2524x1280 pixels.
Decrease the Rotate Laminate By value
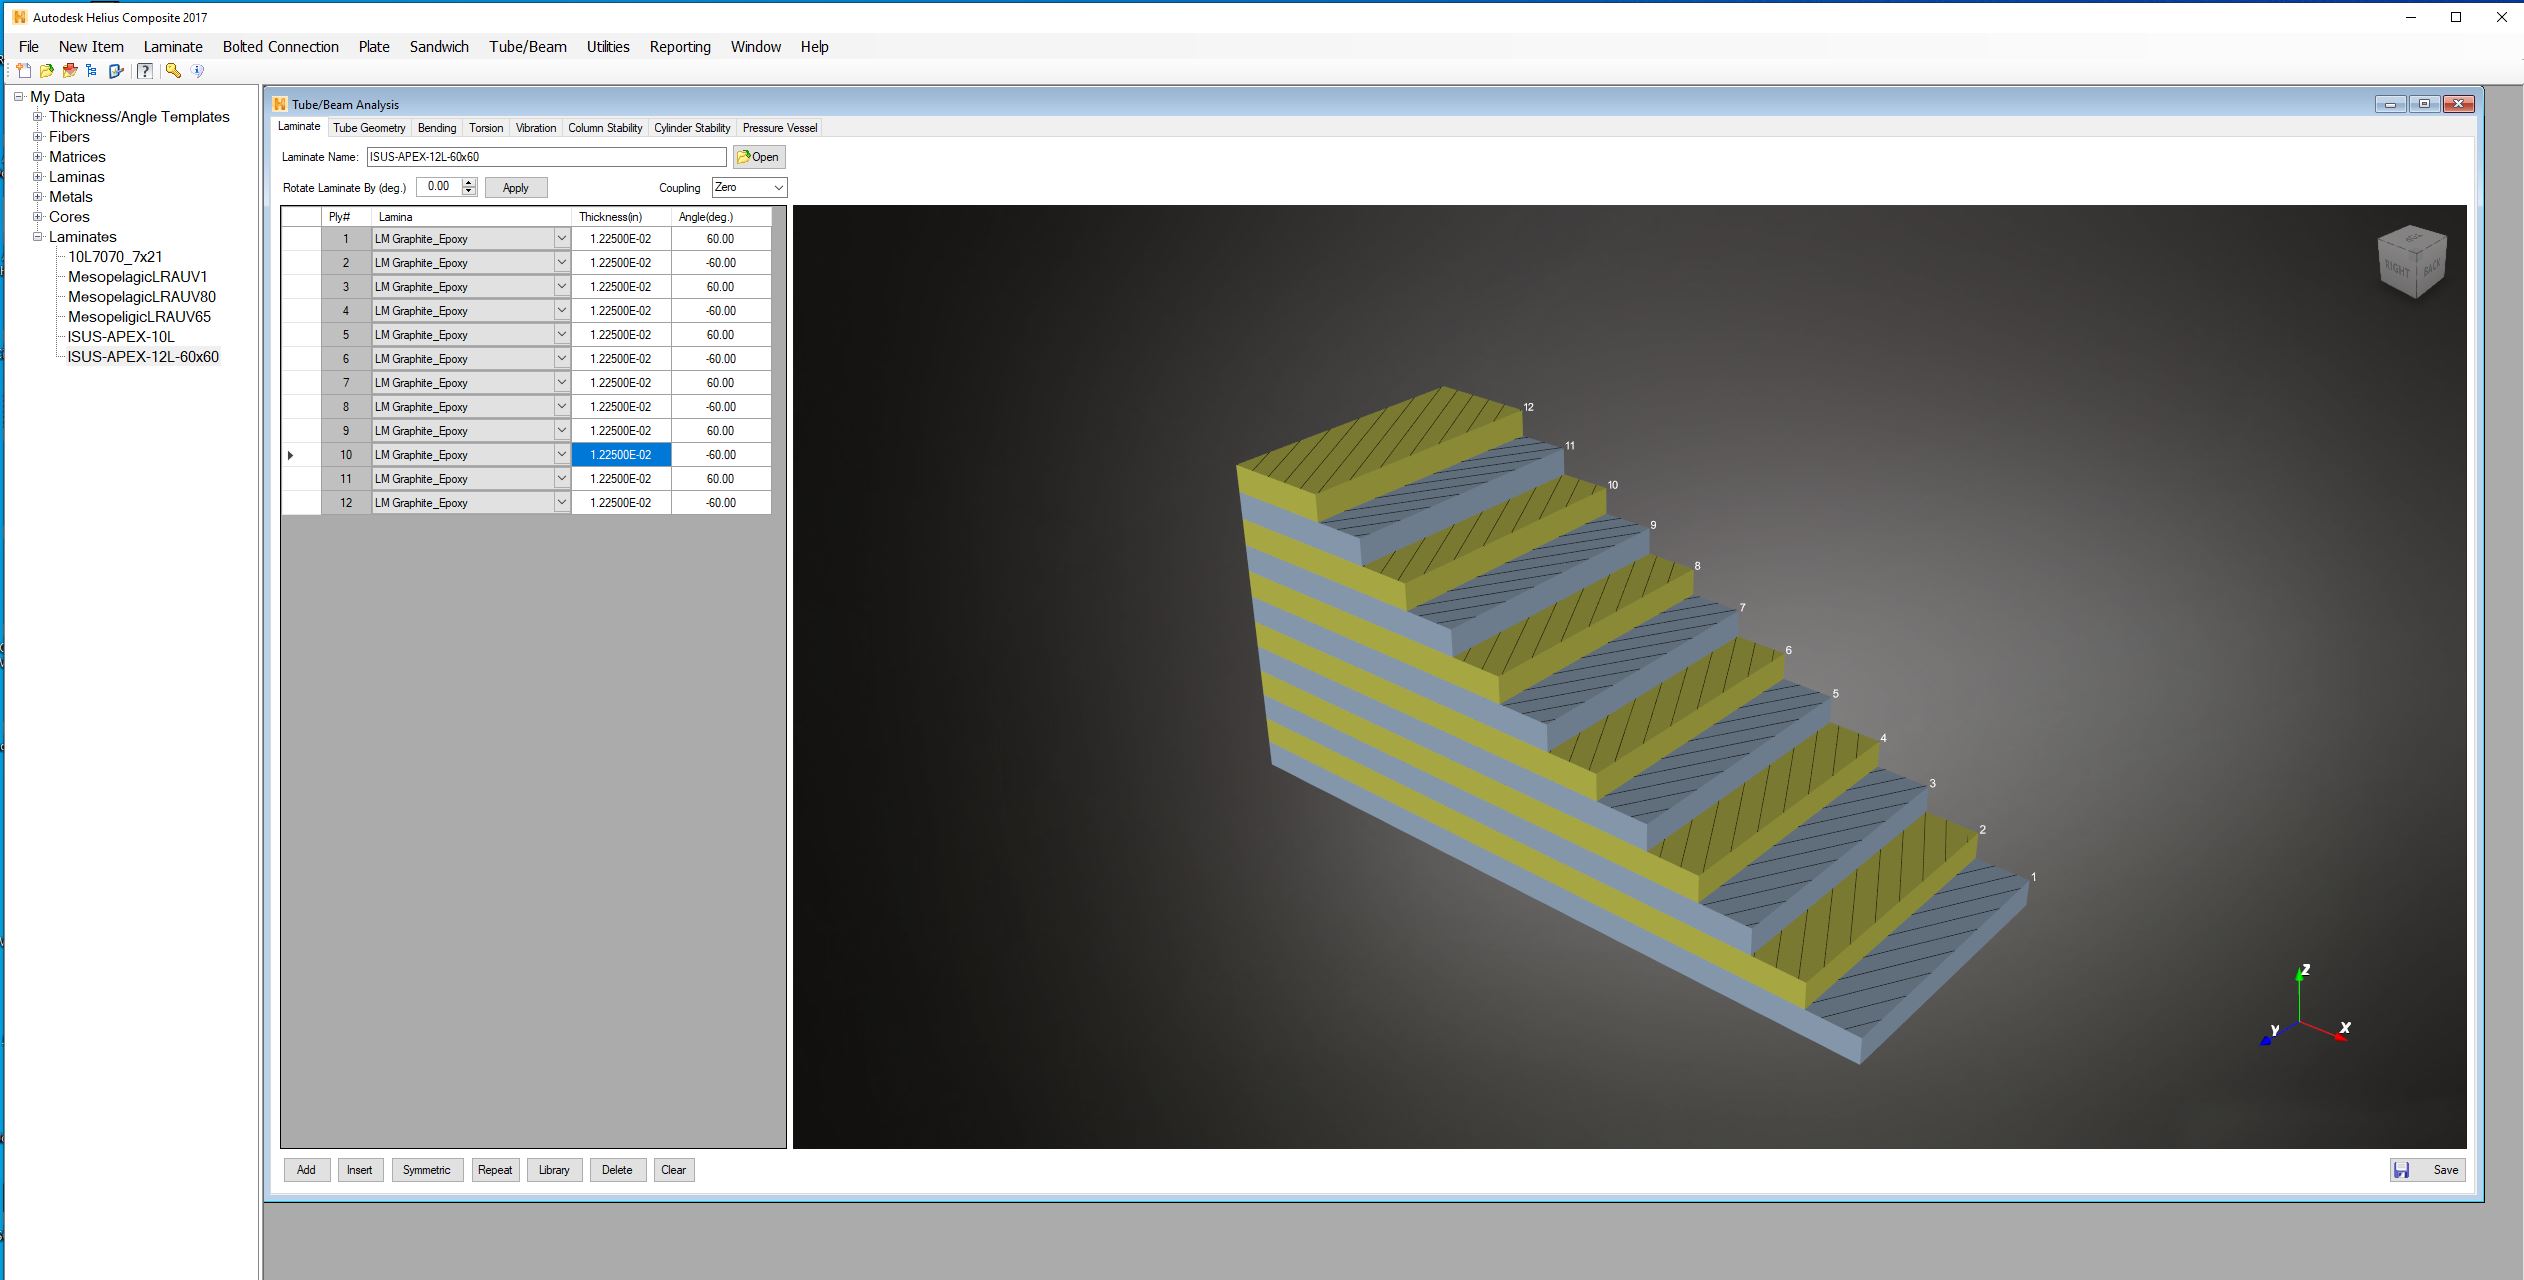tap(469, 192)
